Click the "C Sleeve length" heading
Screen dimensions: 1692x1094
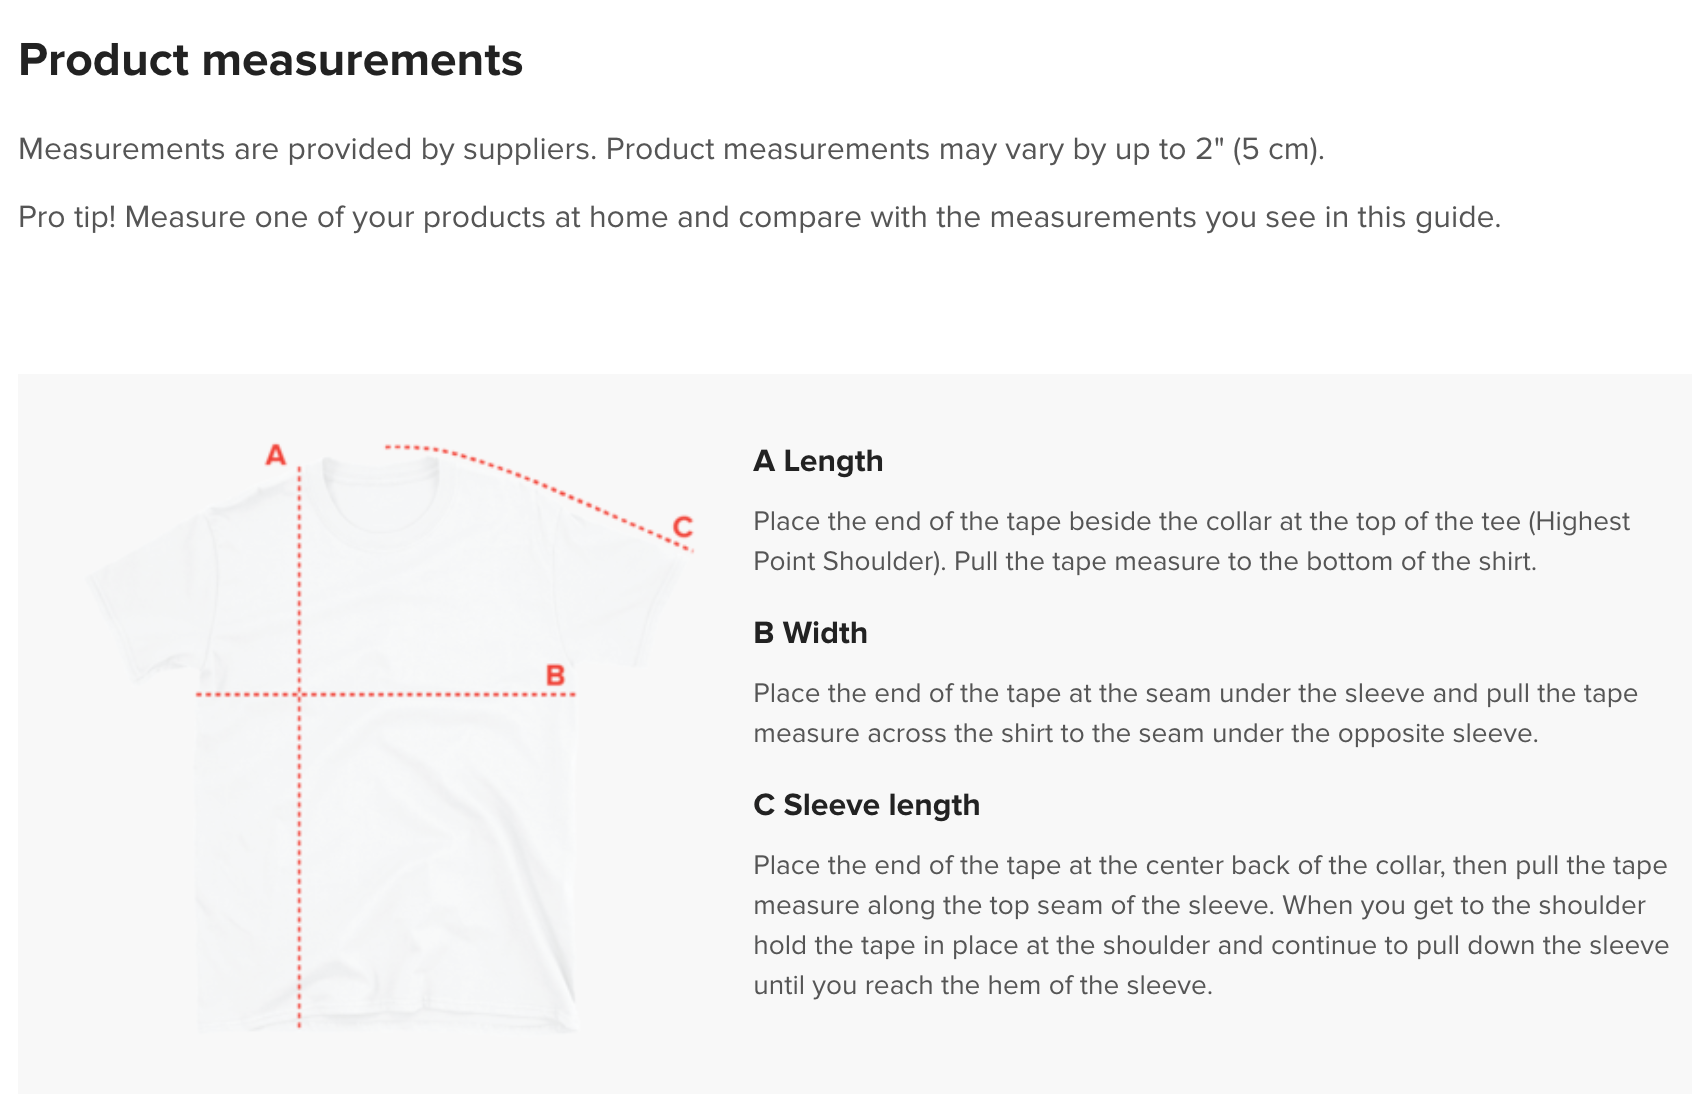(x=866, y=805)
